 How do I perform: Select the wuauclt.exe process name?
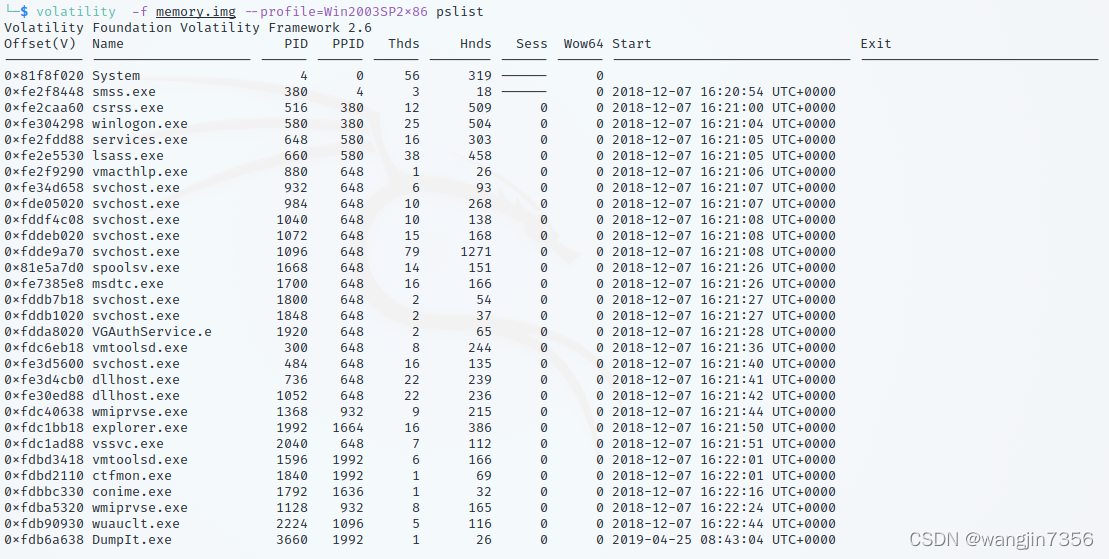point(136,524)
